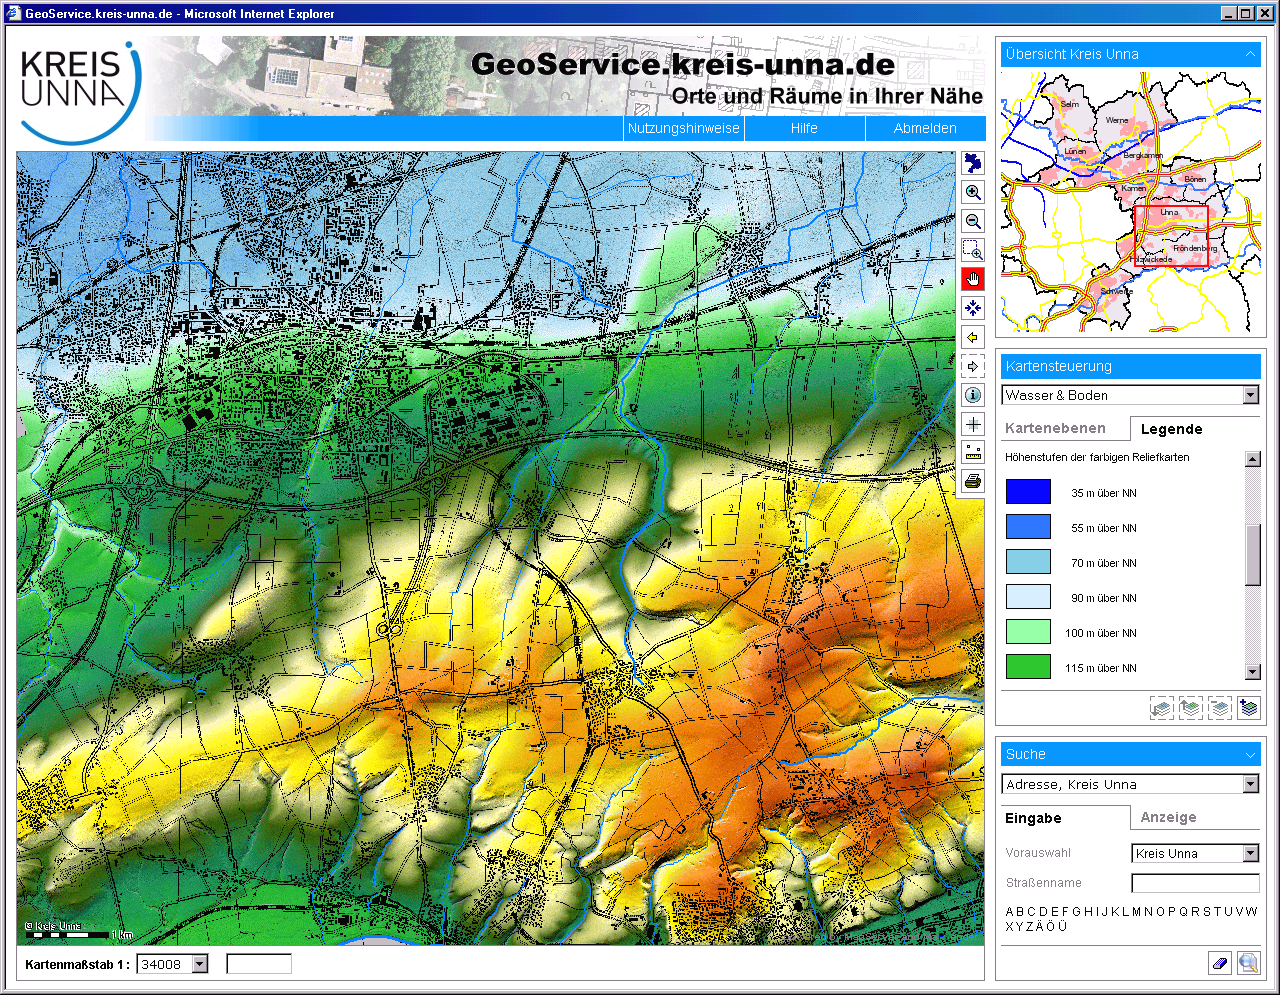Activate the zoom-to-rectangle selection tool
Viewport: 1280px width, 995px height.
pos(973,251)
